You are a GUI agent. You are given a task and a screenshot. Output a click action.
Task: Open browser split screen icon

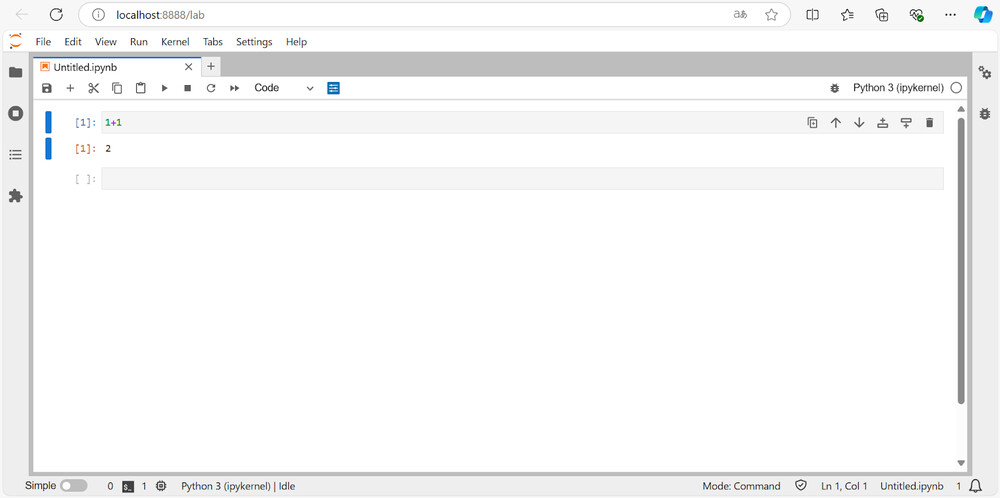(x=812, y=15)
